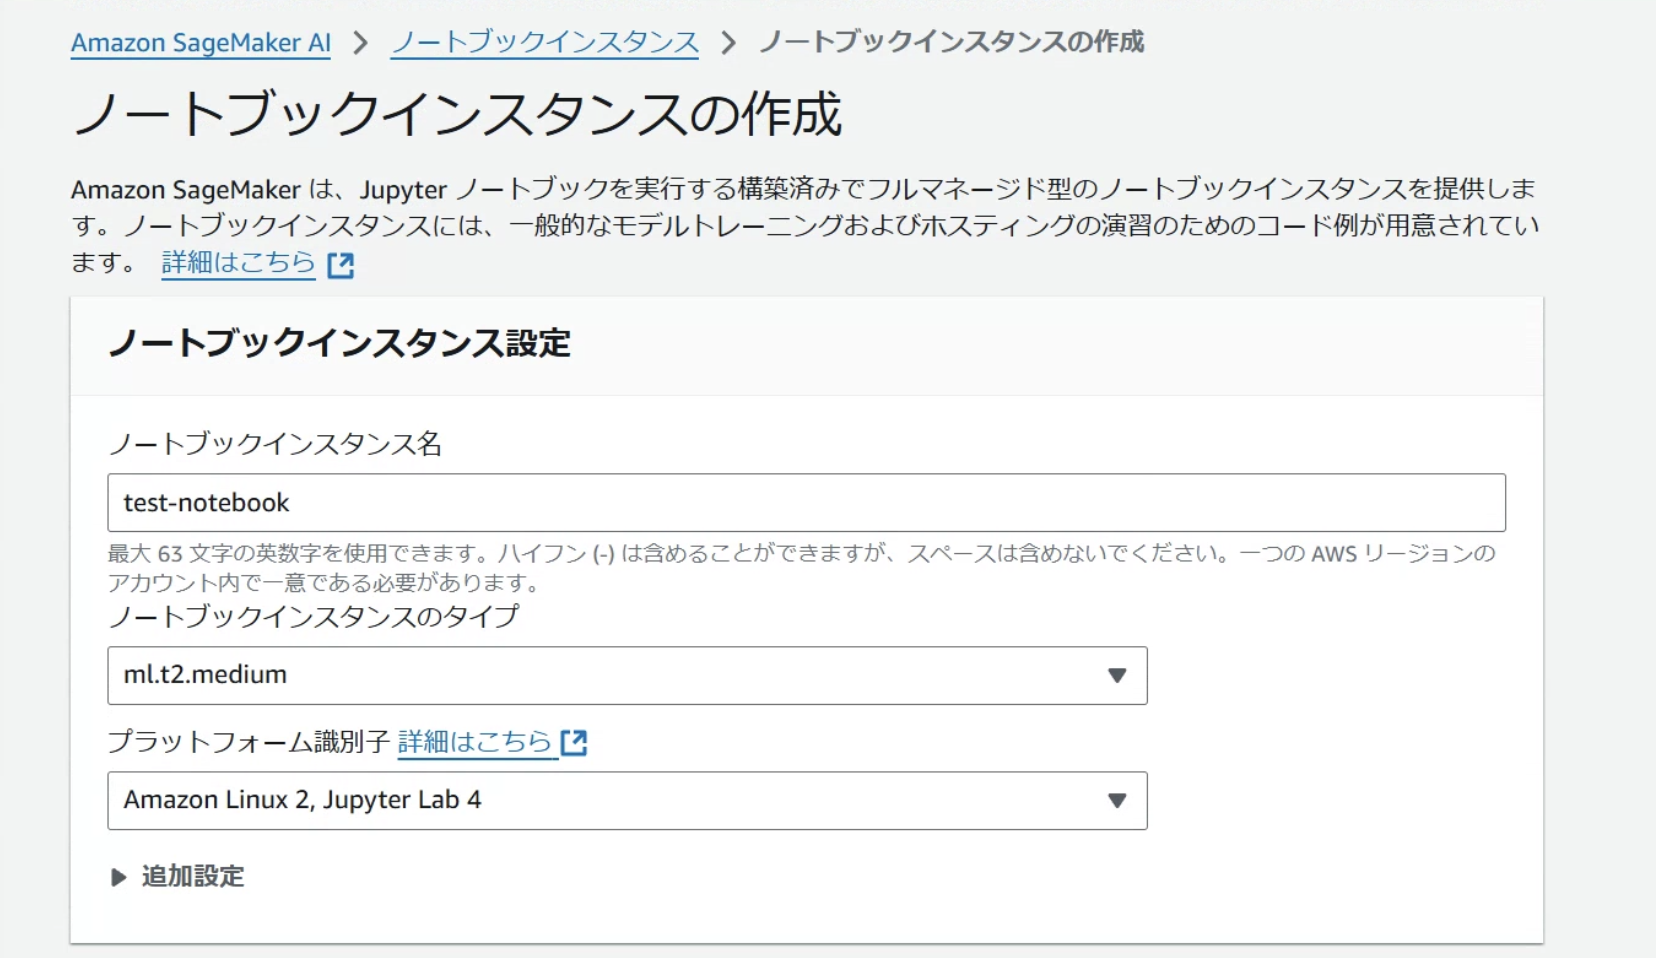This screenshot has width=1656, height=958.
Task: Open Amazon SageMaker AI breadcrumb link
Action: click(200, 43)
